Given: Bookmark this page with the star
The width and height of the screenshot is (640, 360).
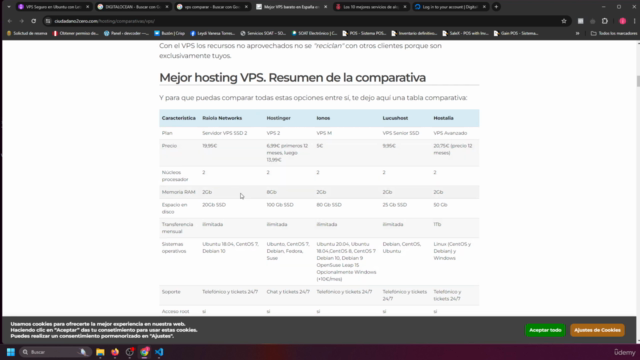Looking at the screenshot, I should (564, 21).
